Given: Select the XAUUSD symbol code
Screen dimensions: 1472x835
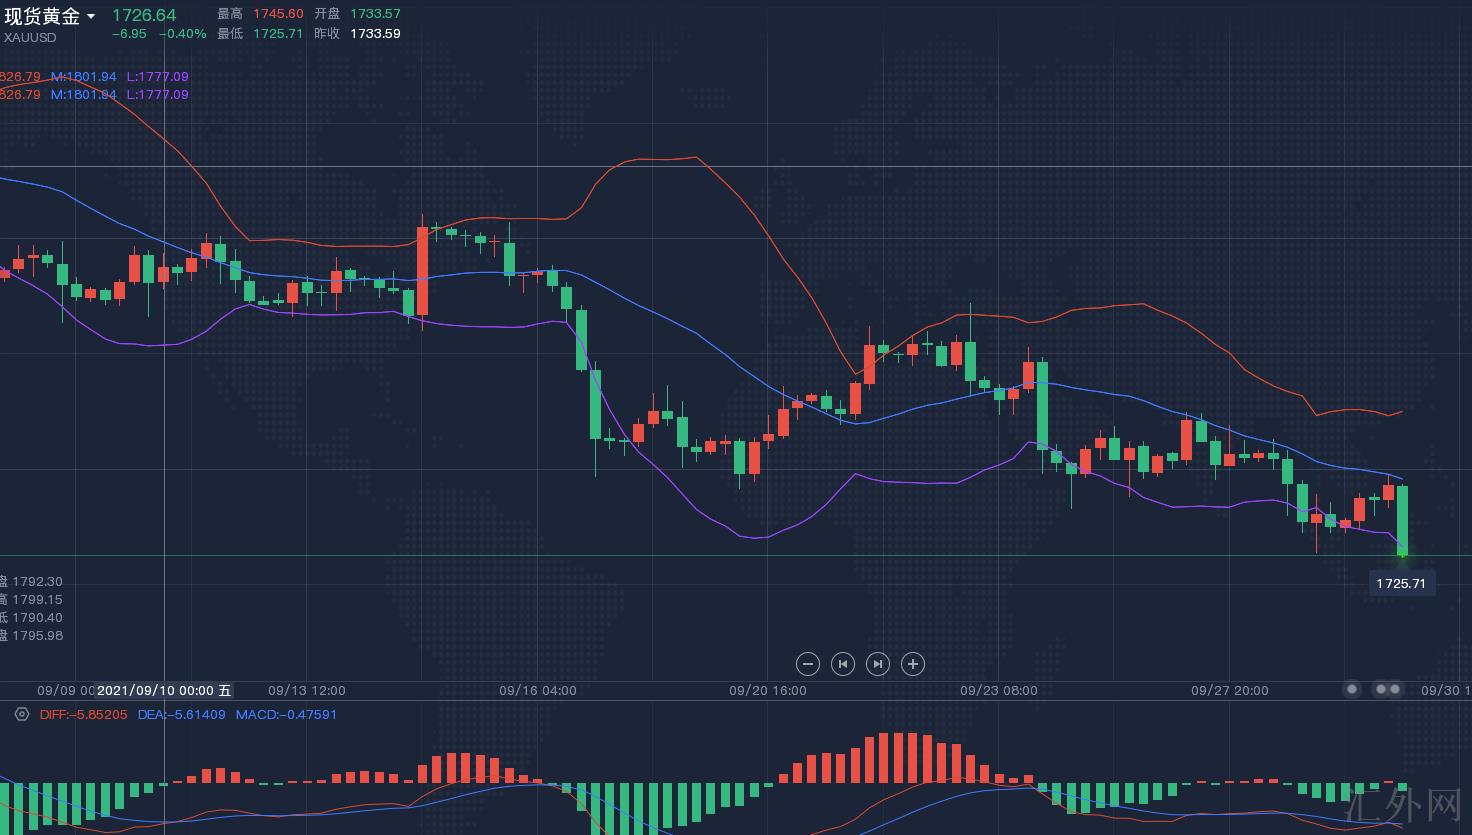Looking at the screenshot, I should (30, 38).
